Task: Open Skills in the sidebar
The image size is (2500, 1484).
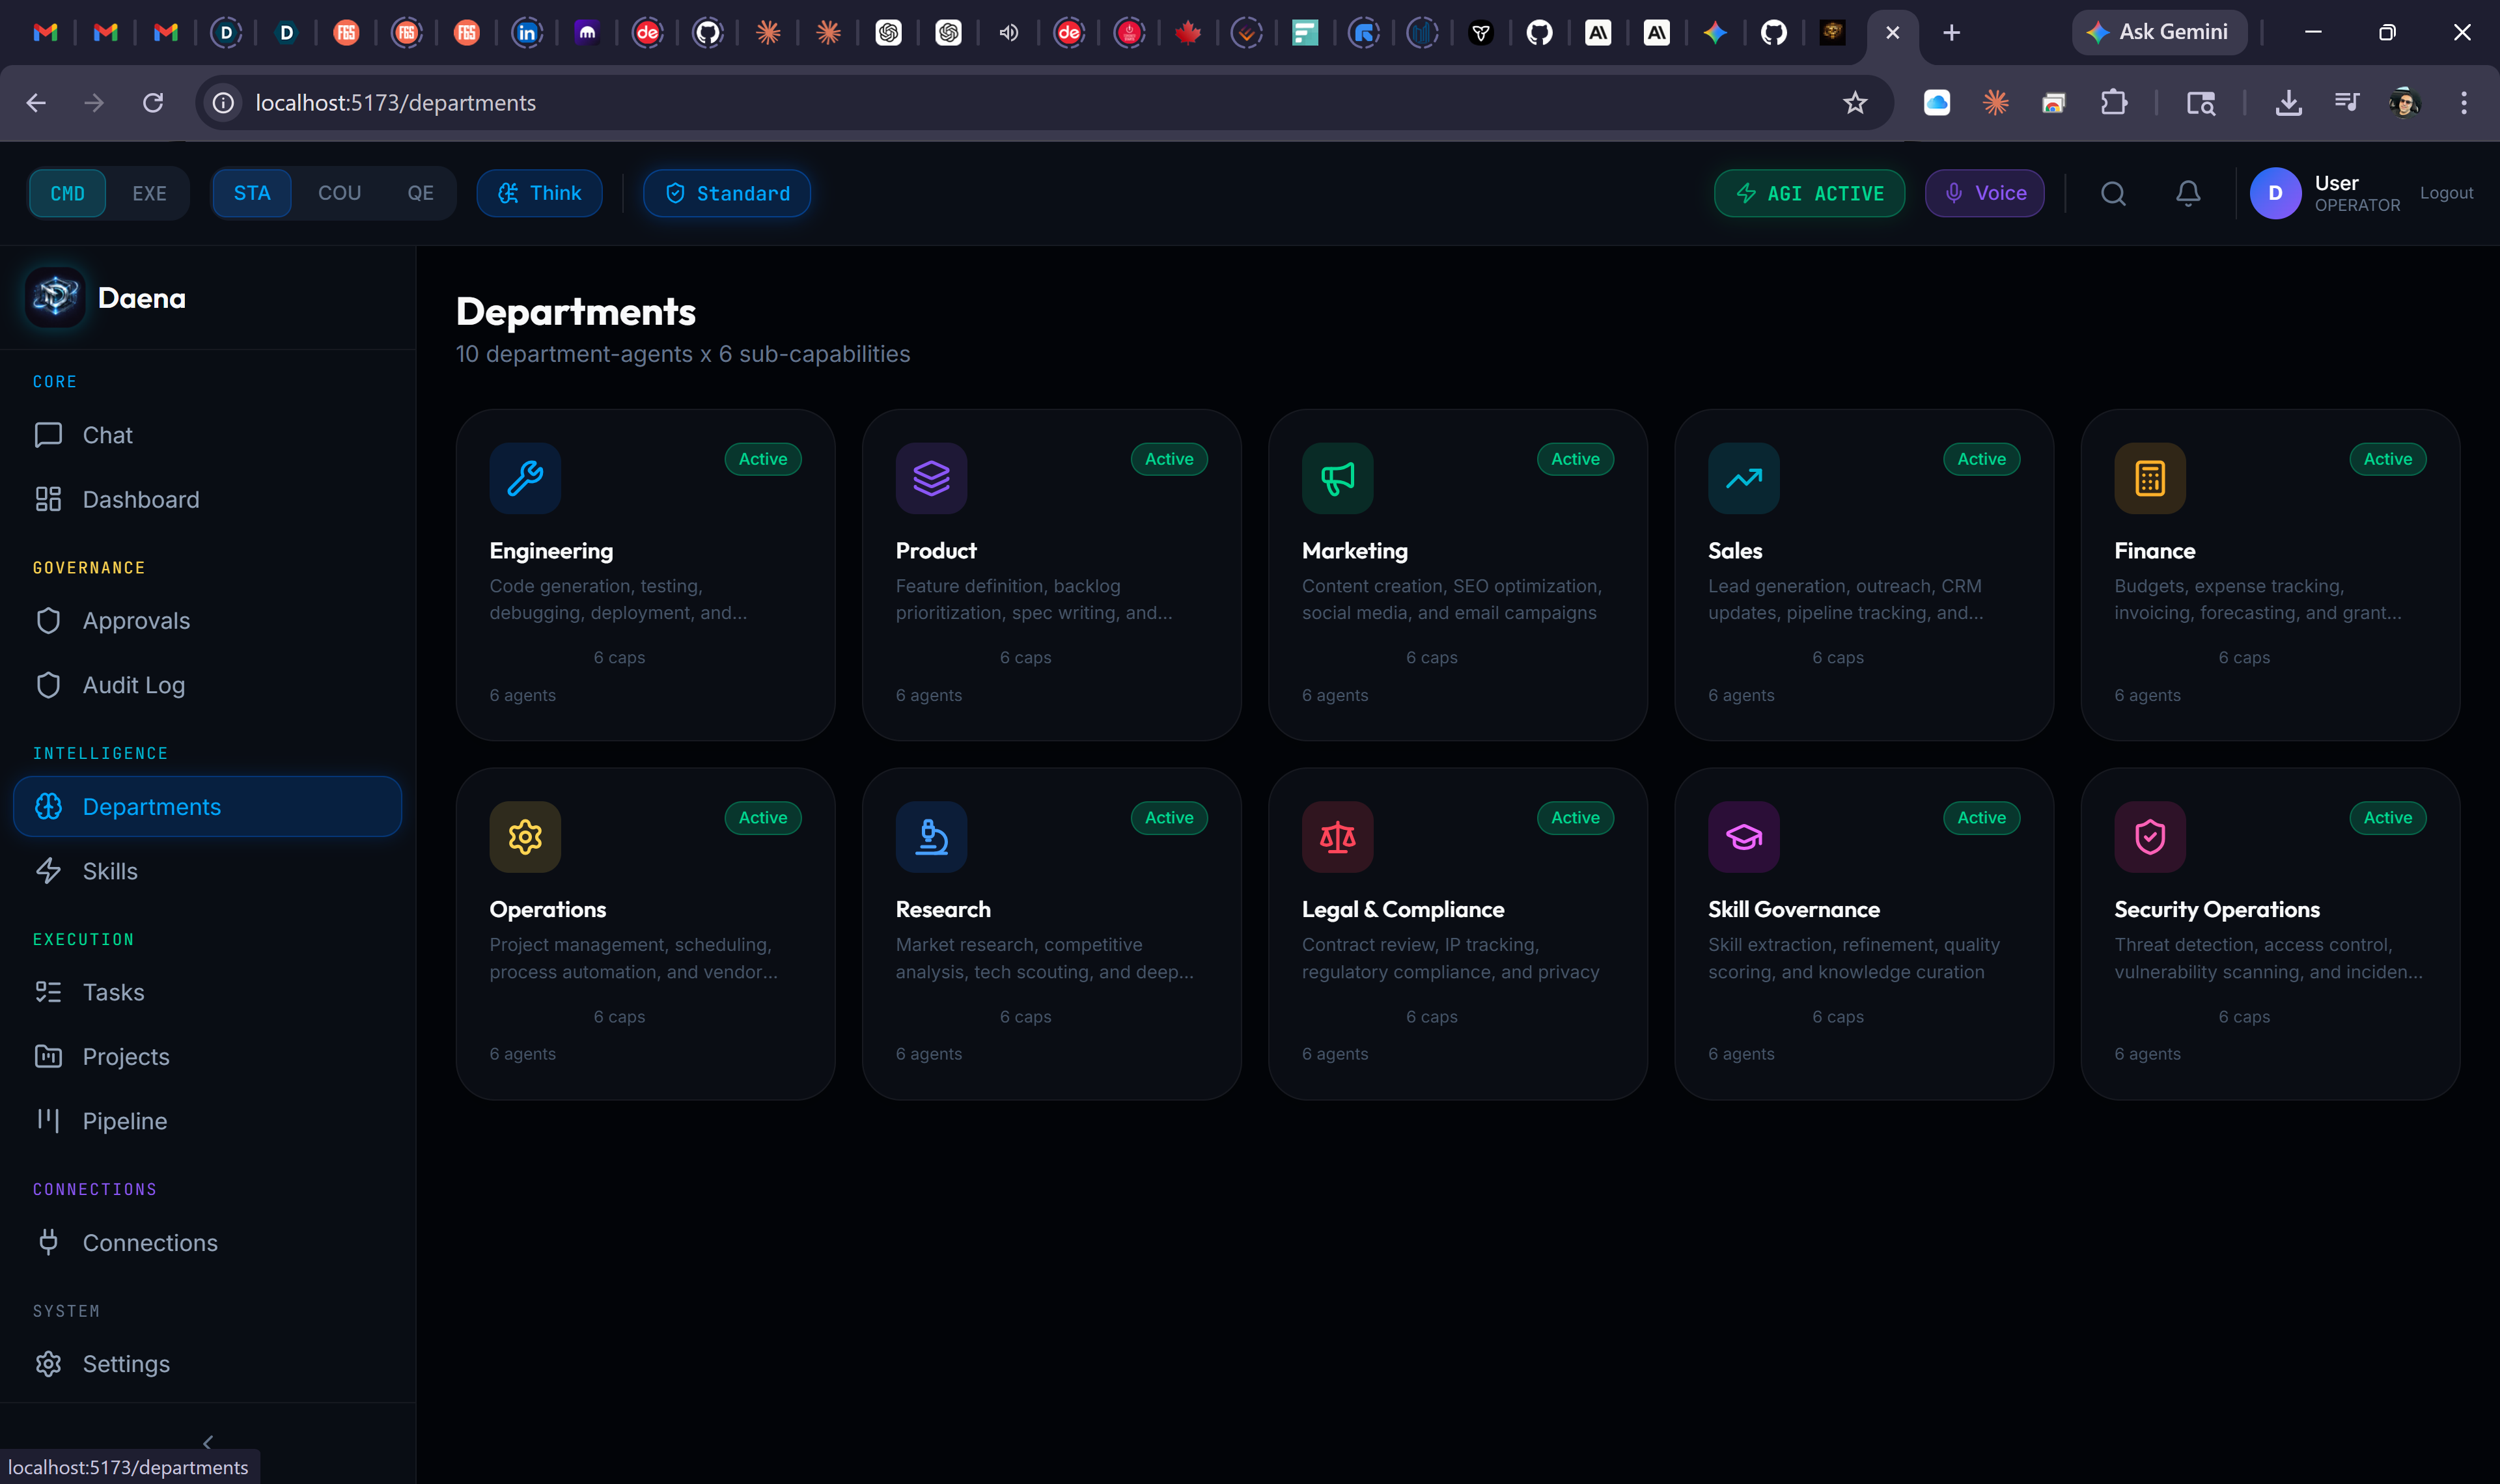Action: click(x=110, y=871)
